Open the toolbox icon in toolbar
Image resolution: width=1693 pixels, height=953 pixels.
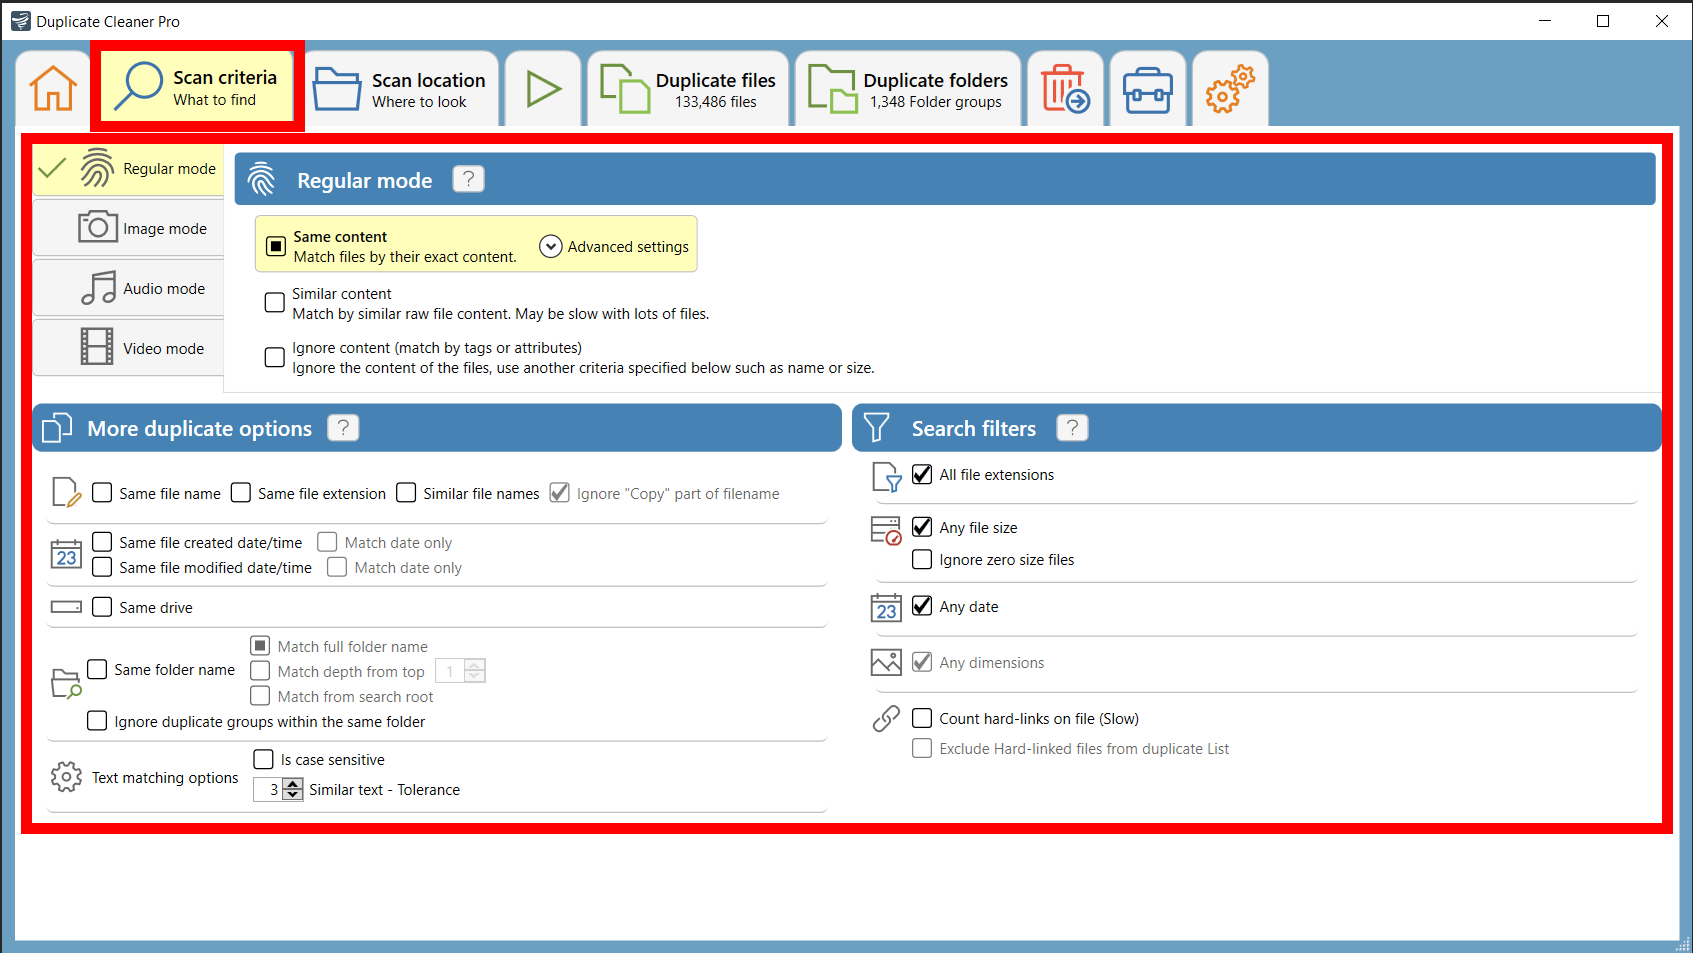click(1146, 88)
